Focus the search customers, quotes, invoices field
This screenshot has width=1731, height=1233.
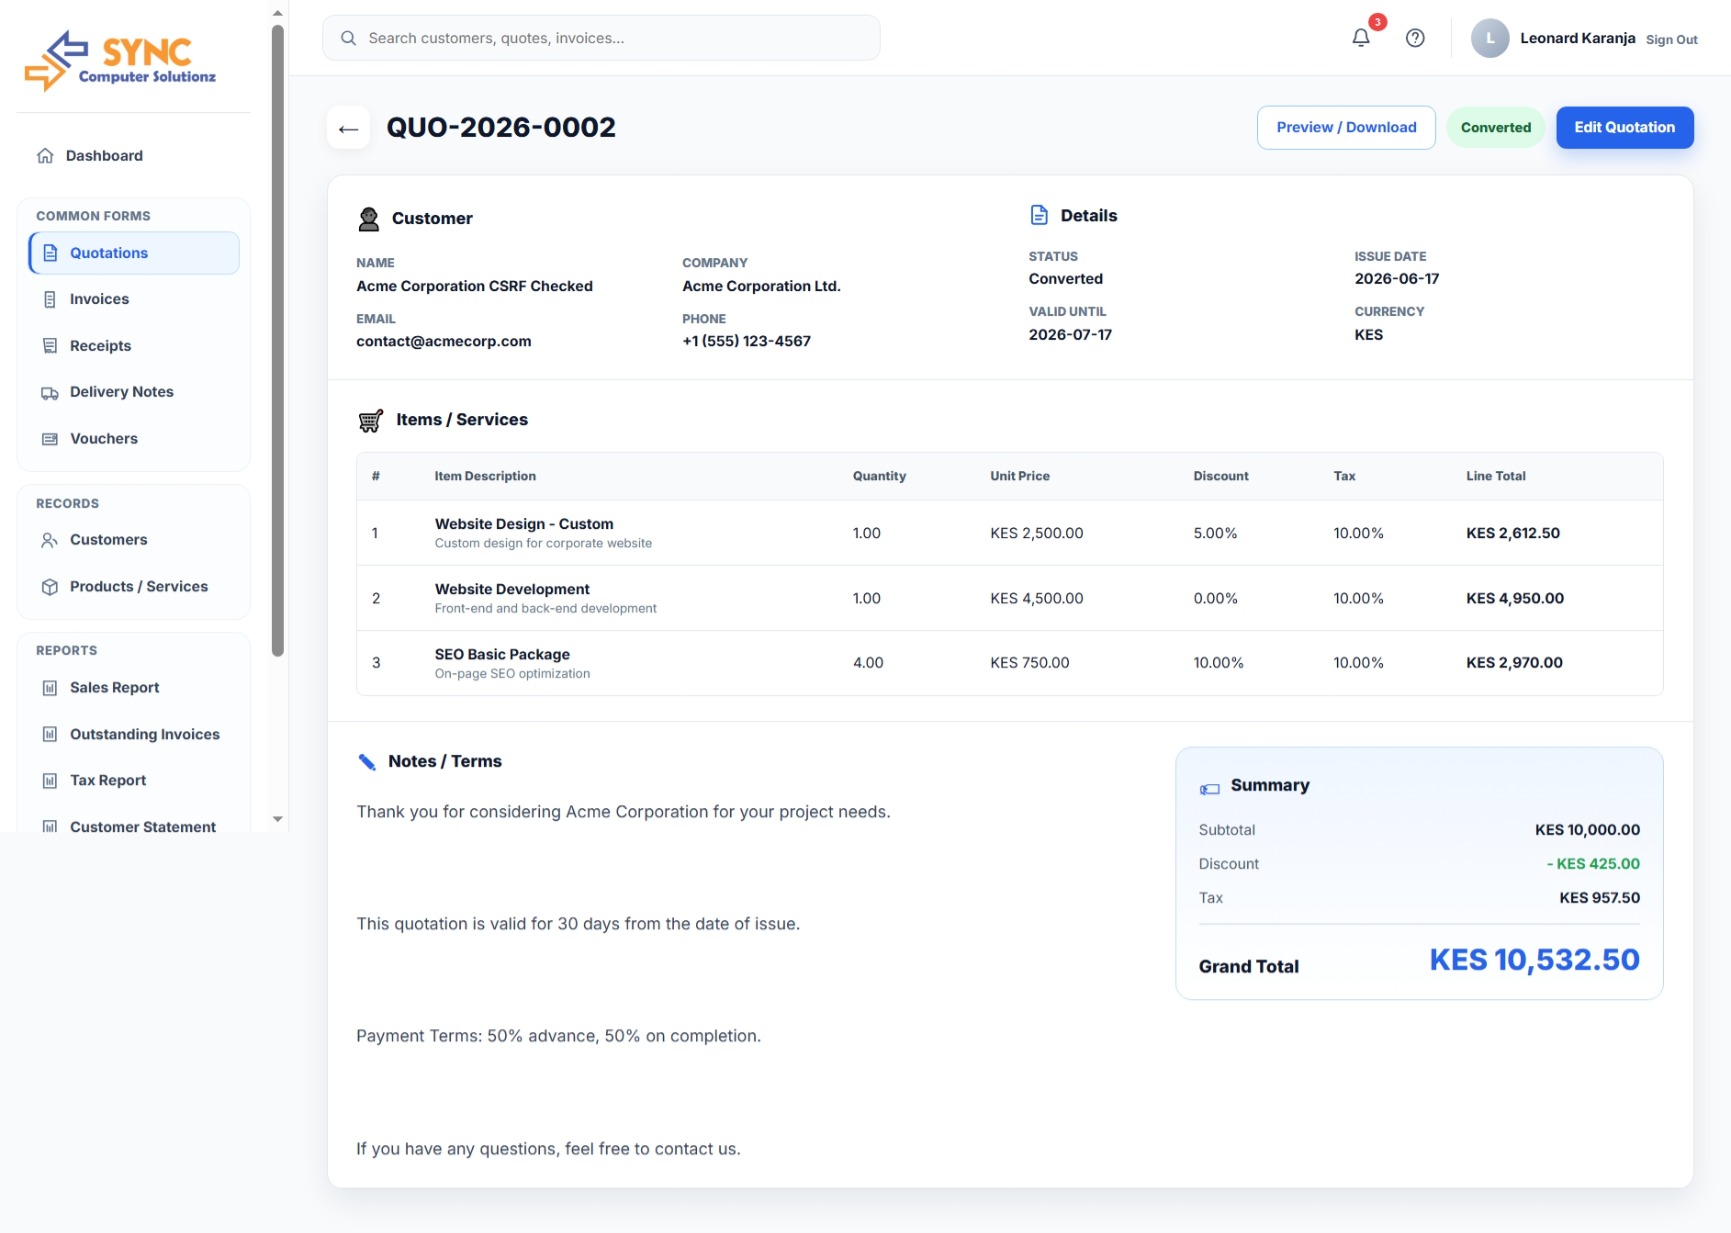pyautogui.click(x=601, y=38)
